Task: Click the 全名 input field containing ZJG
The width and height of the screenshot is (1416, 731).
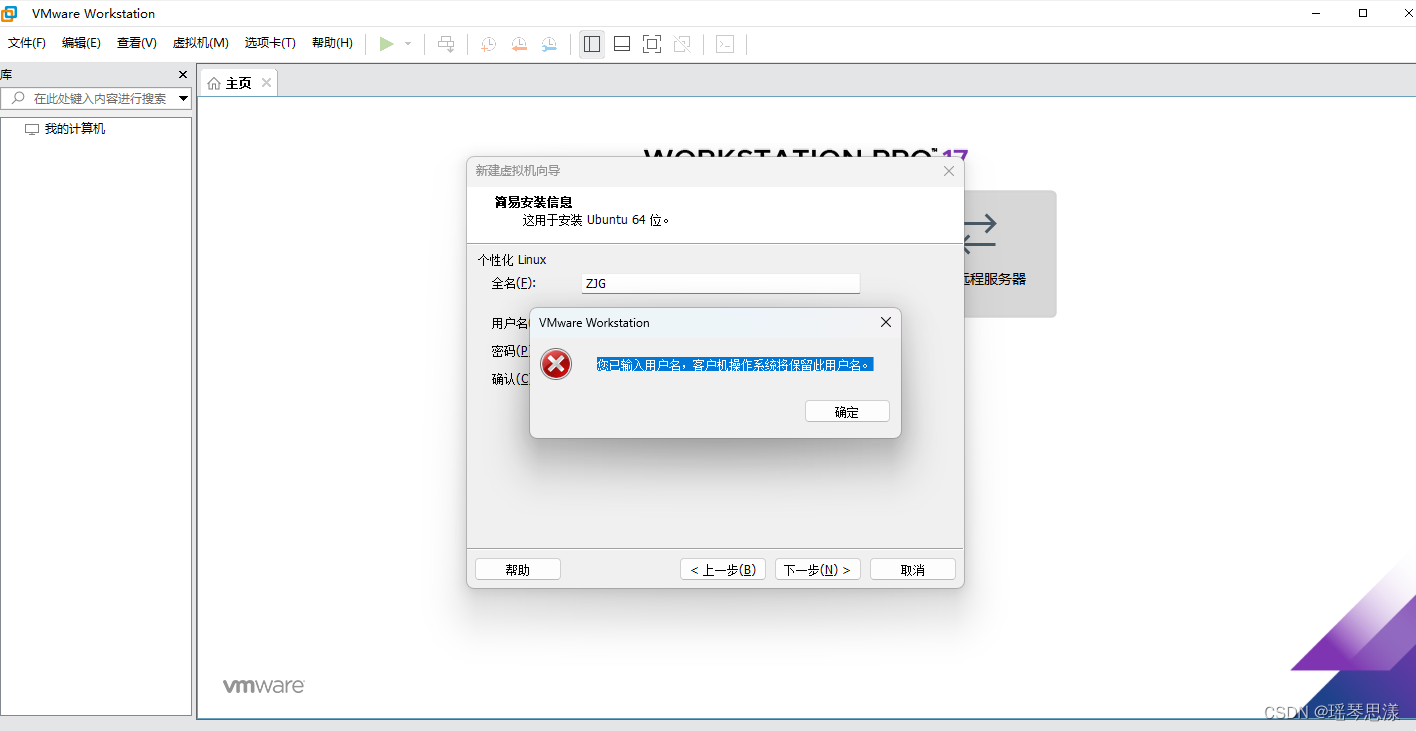Action: click(721, 283)
